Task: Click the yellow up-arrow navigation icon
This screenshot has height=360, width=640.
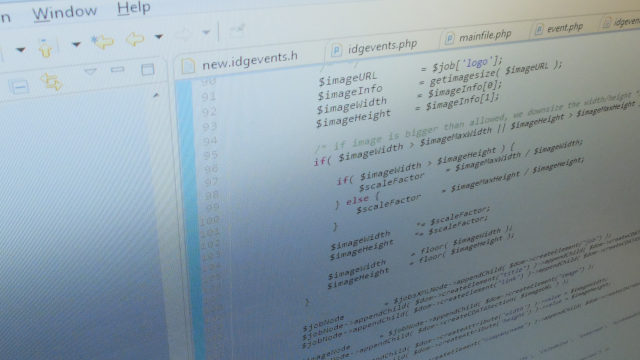Action: tap(45, 49)
